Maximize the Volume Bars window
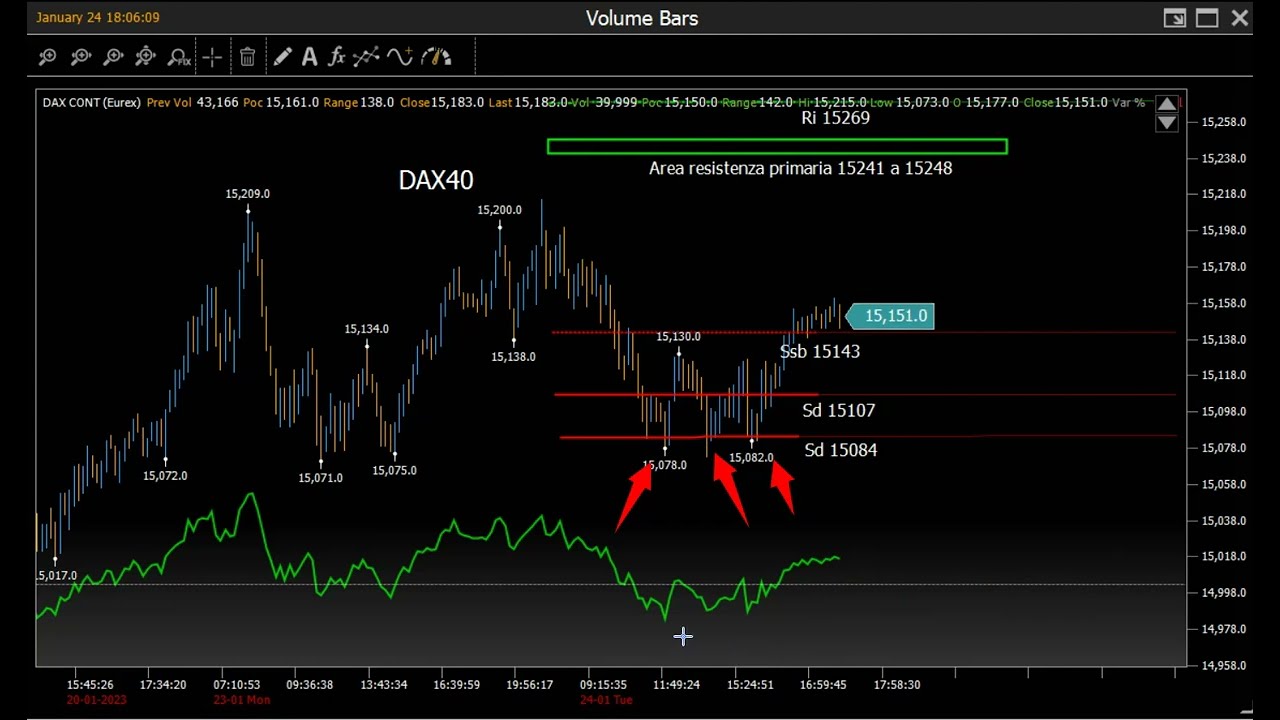Viewport: 1280px width, 720px height. tap(1207, 18)
